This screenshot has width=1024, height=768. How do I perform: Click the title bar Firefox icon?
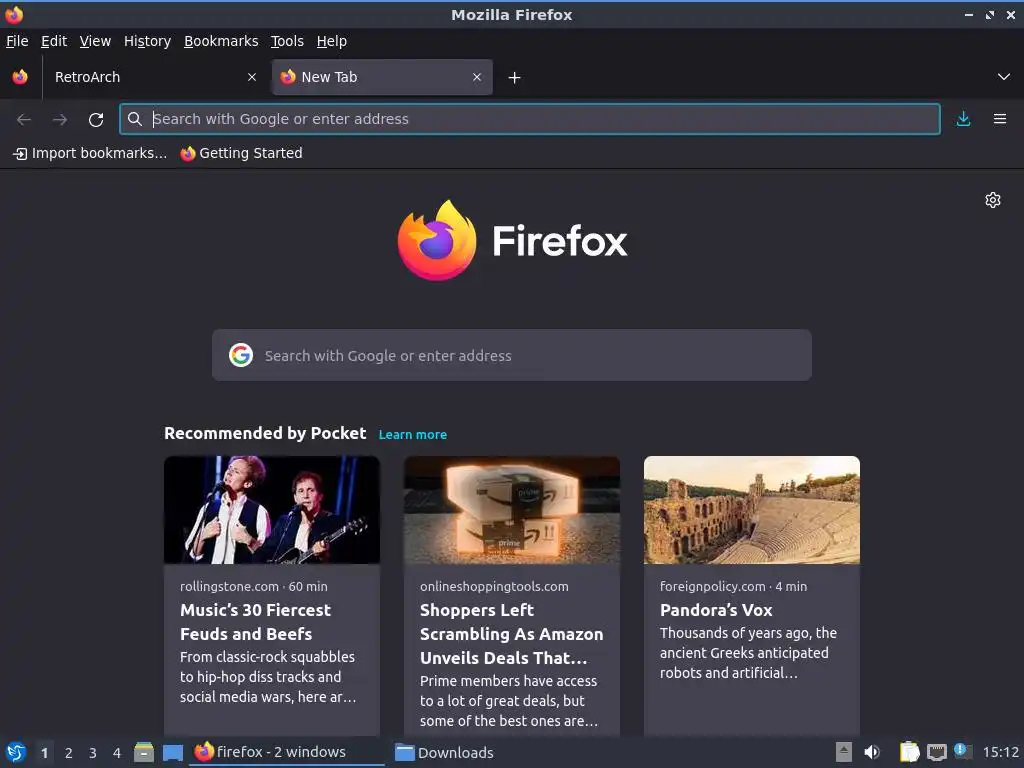(14, 14)
